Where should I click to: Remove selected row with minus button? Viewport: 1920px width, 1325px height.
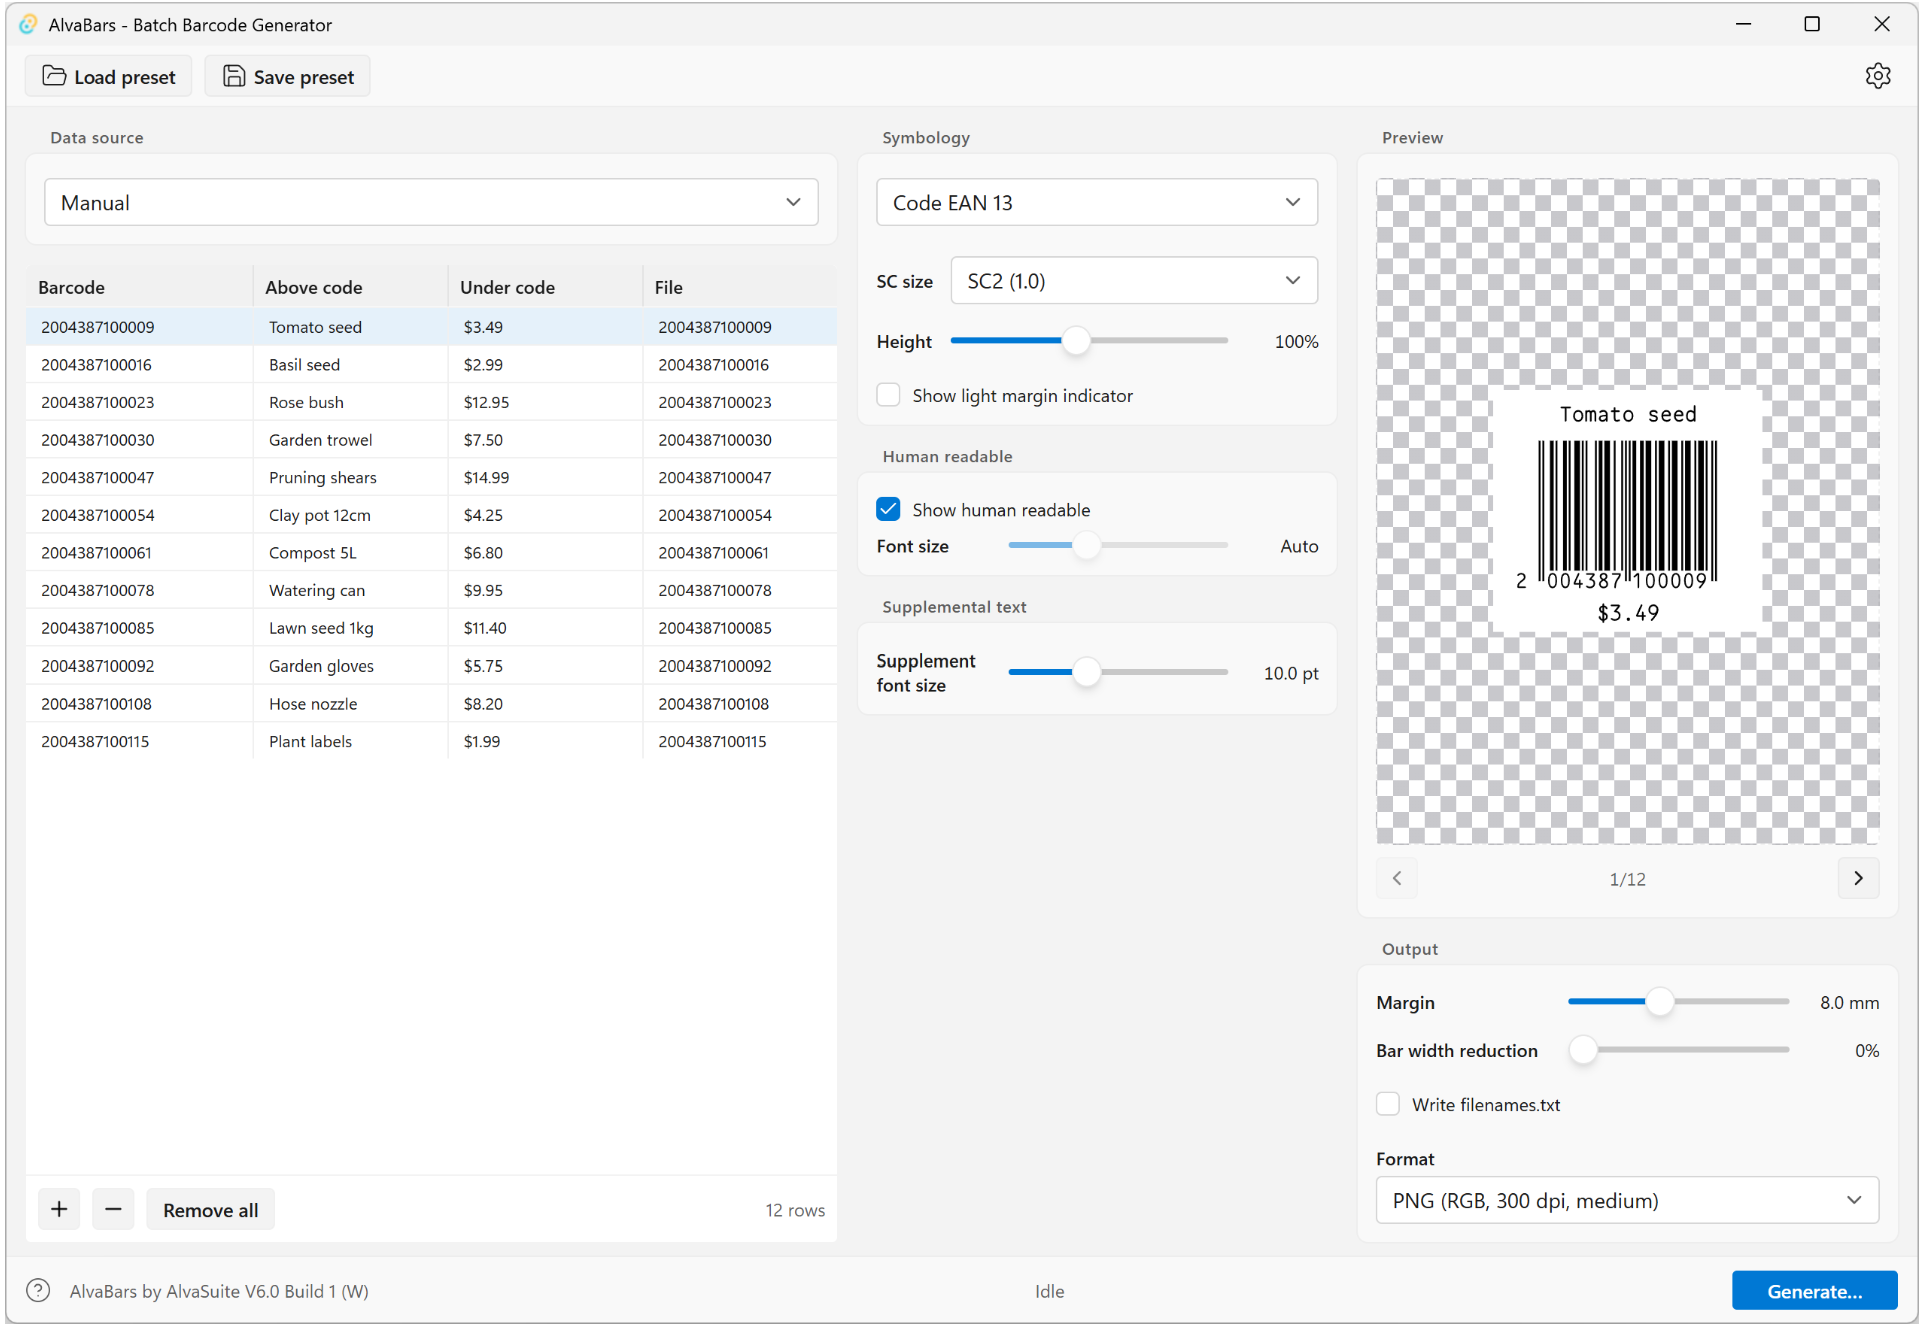coord(113,1209)
